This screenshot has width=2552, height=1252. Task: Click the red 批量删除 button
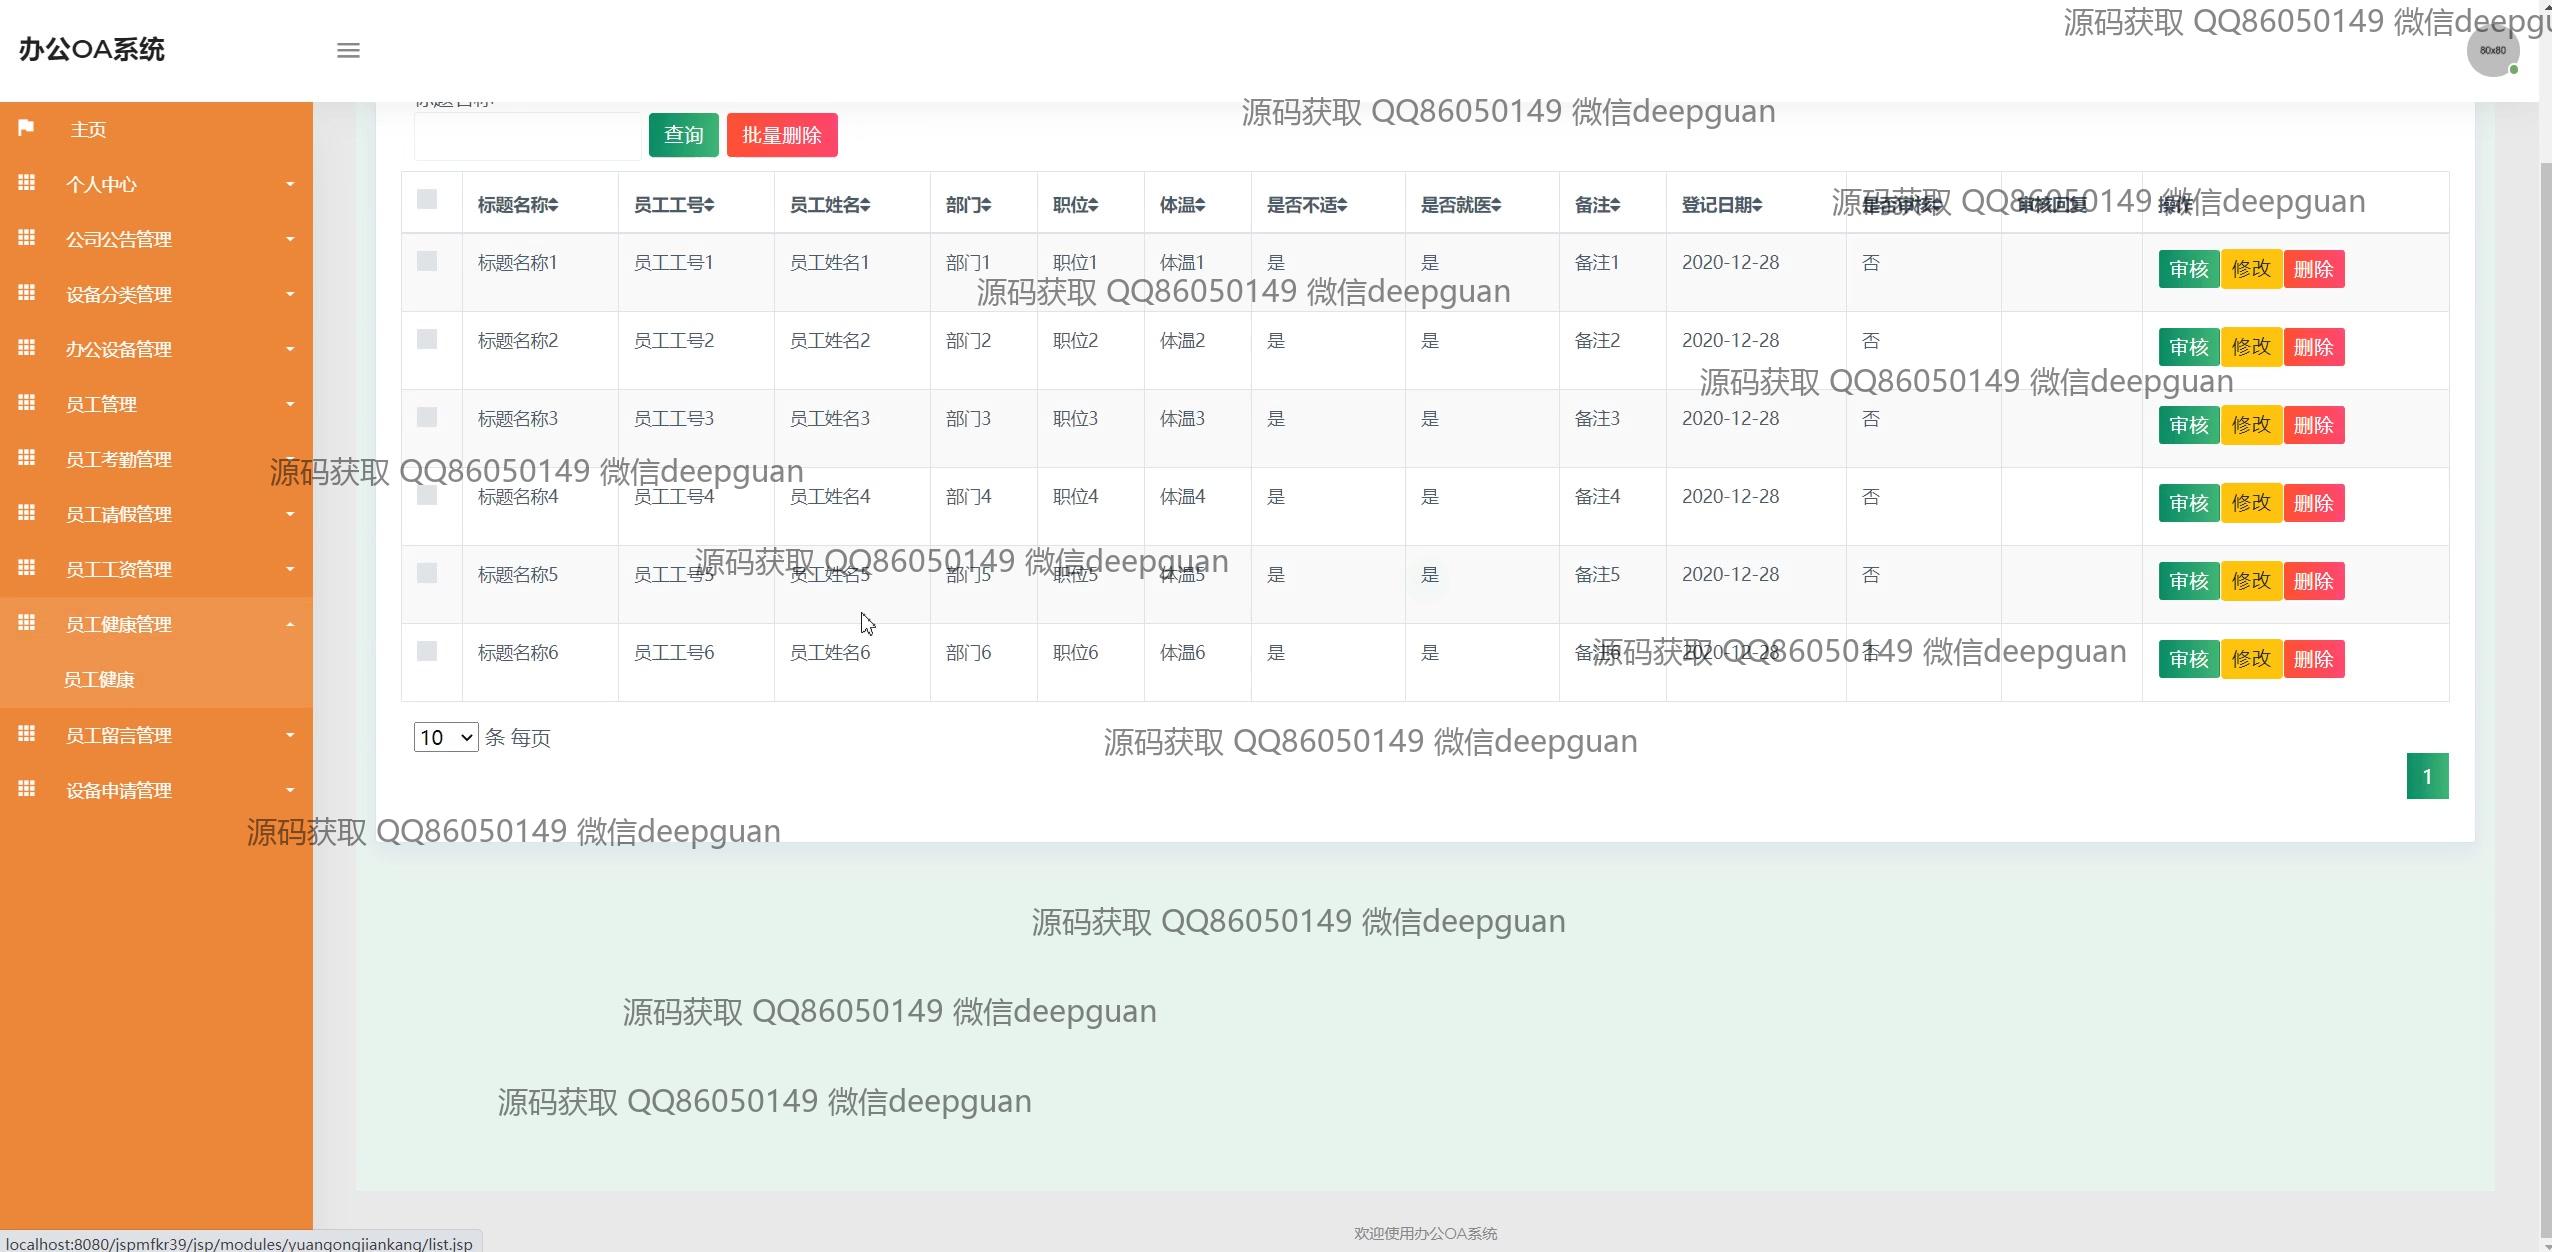(x=781, y=135)
